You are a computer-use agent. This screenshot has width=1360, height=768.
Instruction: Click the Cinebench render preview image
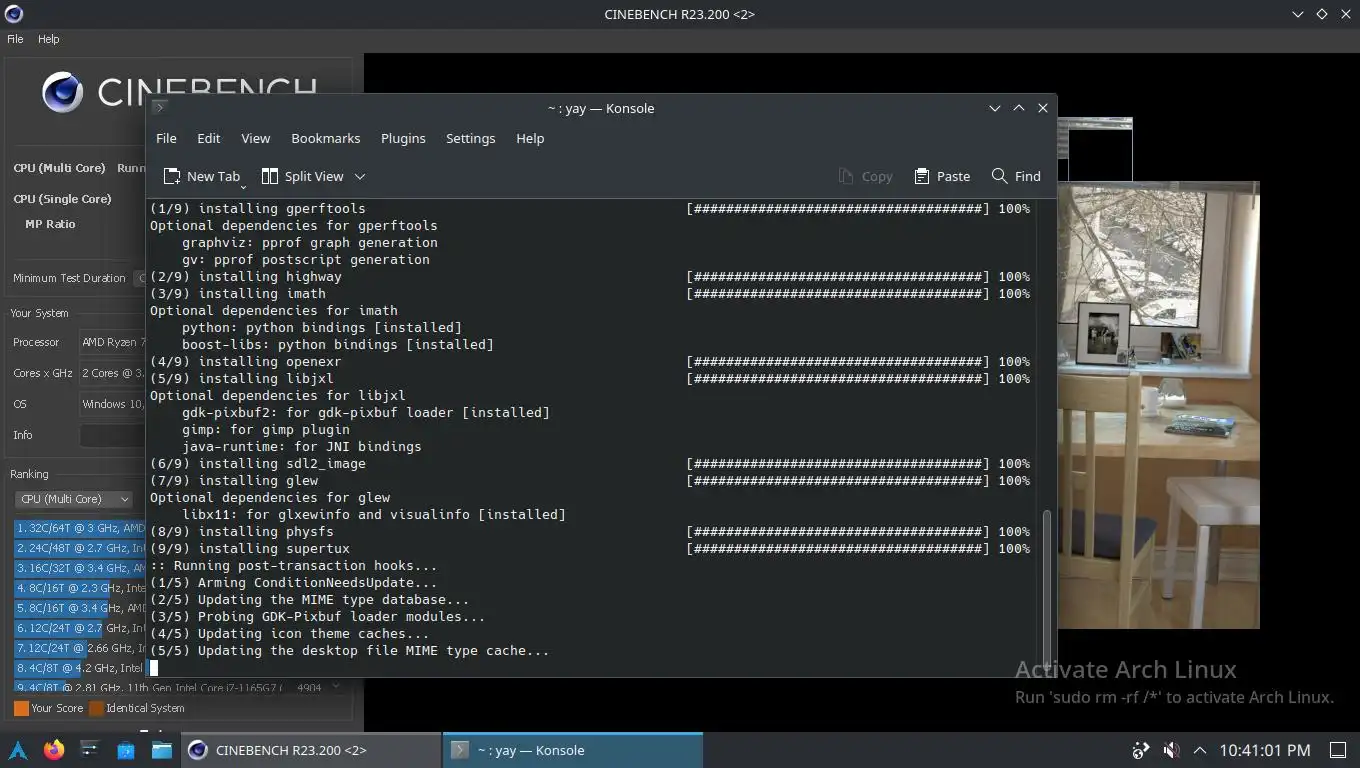click(1158, 404)
